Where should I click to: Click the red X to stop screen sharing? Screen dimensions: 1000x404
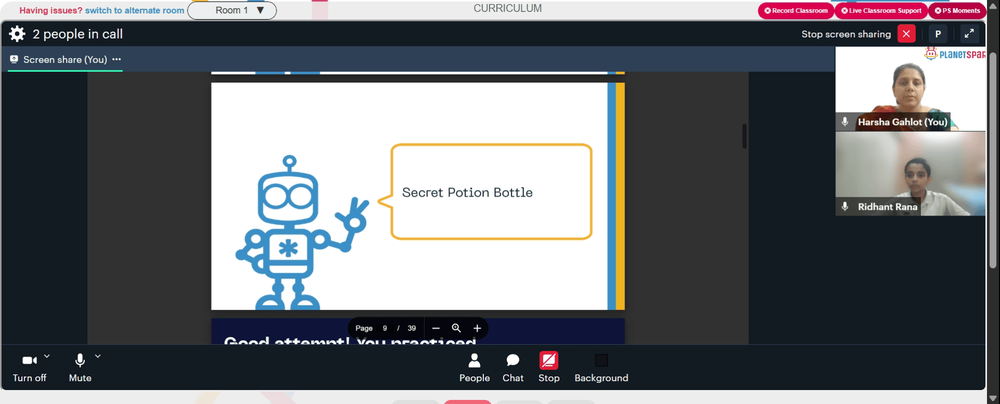point(906,34)
